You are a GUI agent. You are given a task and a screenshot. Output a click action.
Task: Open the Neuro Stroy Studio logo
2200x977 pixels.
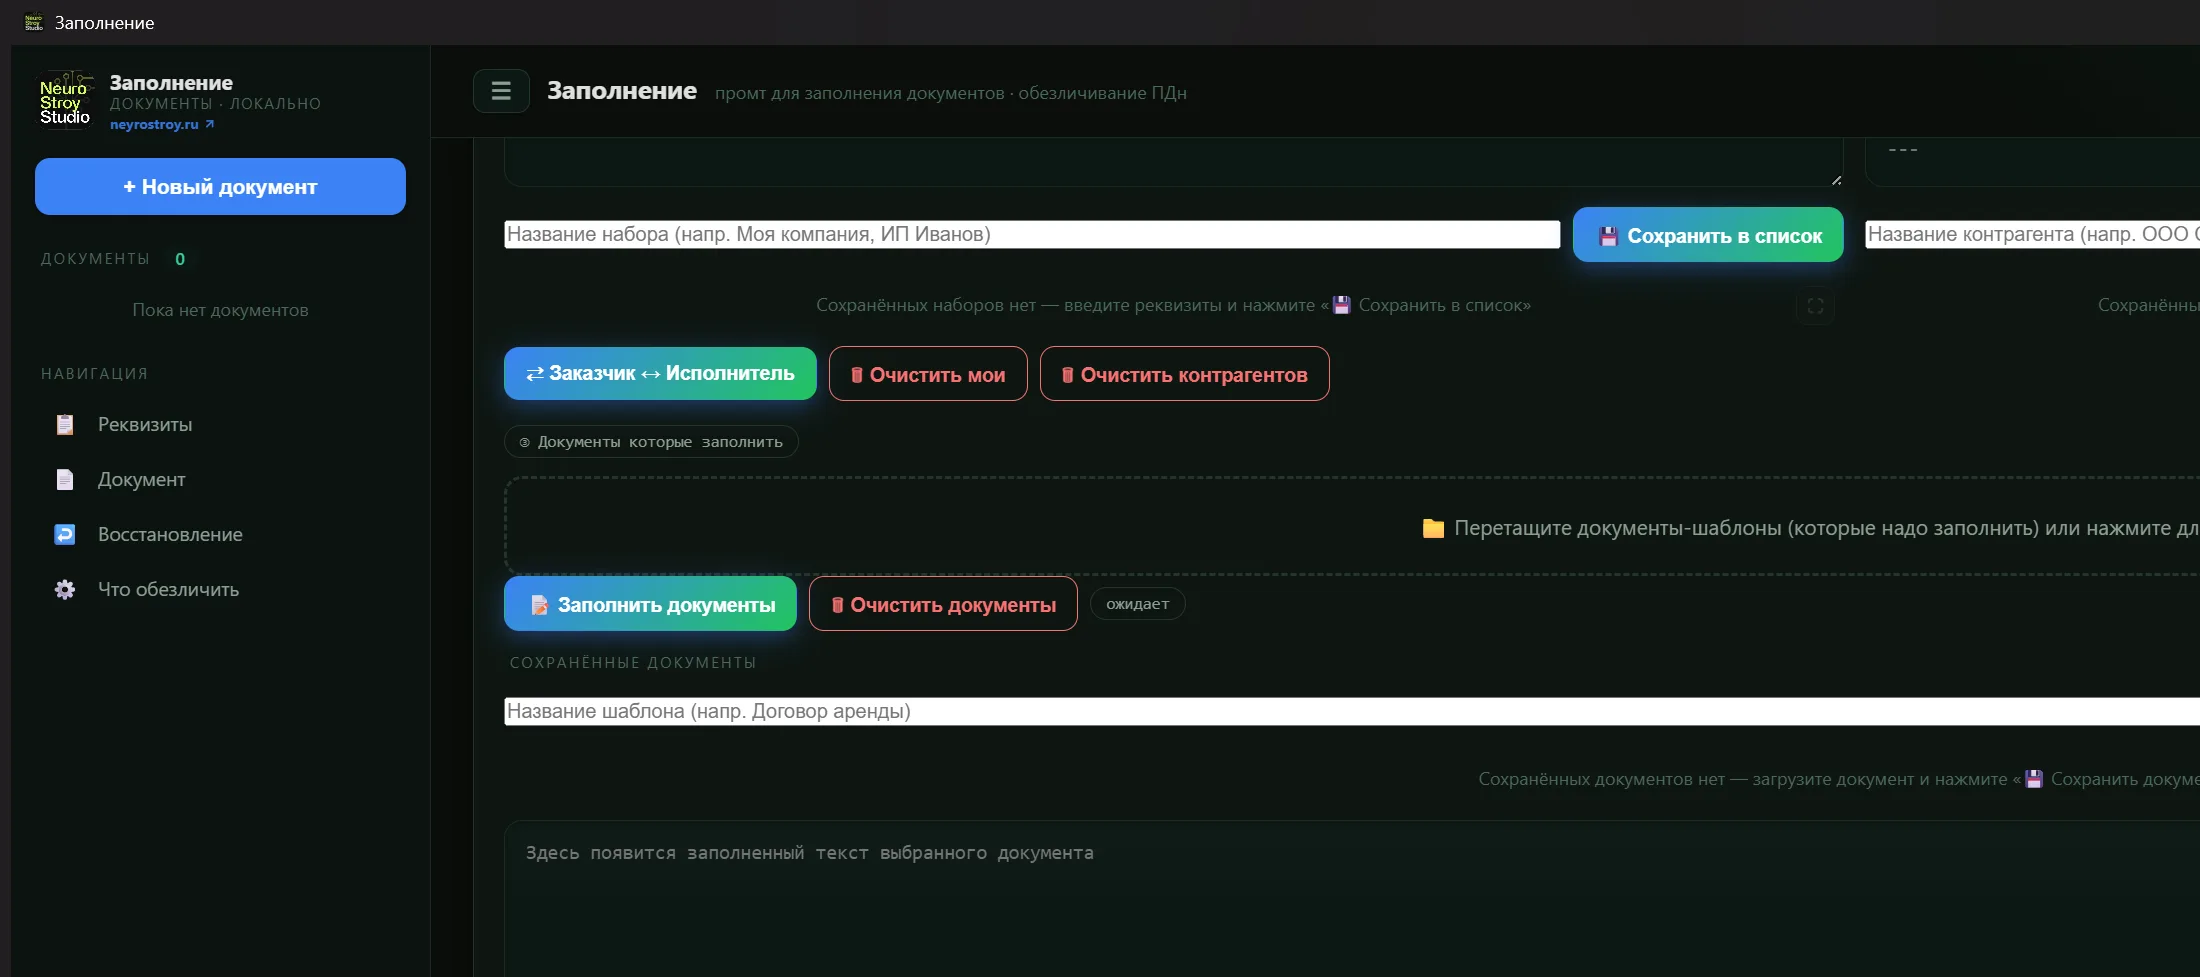click(65, 101)
